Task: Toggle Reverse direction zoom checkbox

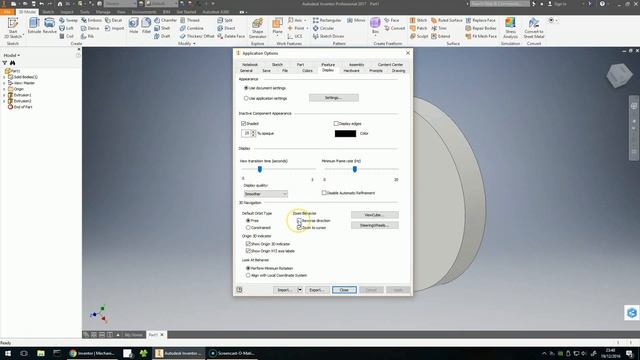Action: [x=299, y=220]
